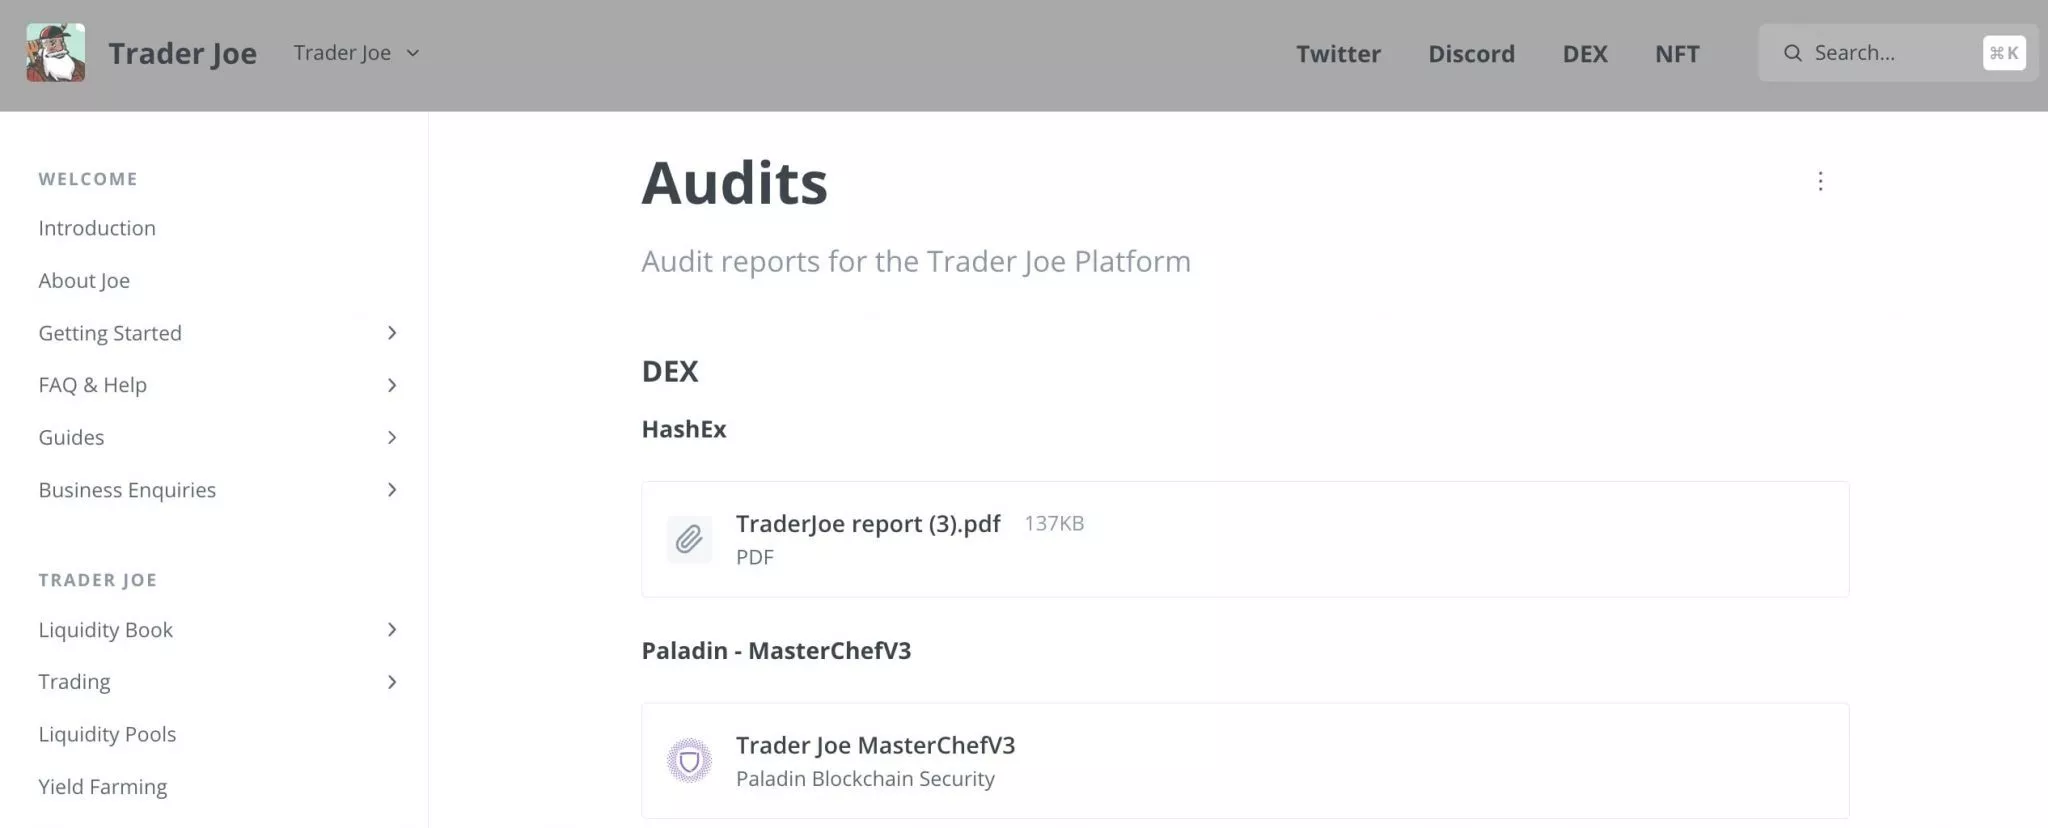
Task: Click the paperclip attachment icon
Action: click(x=689, y=540)
